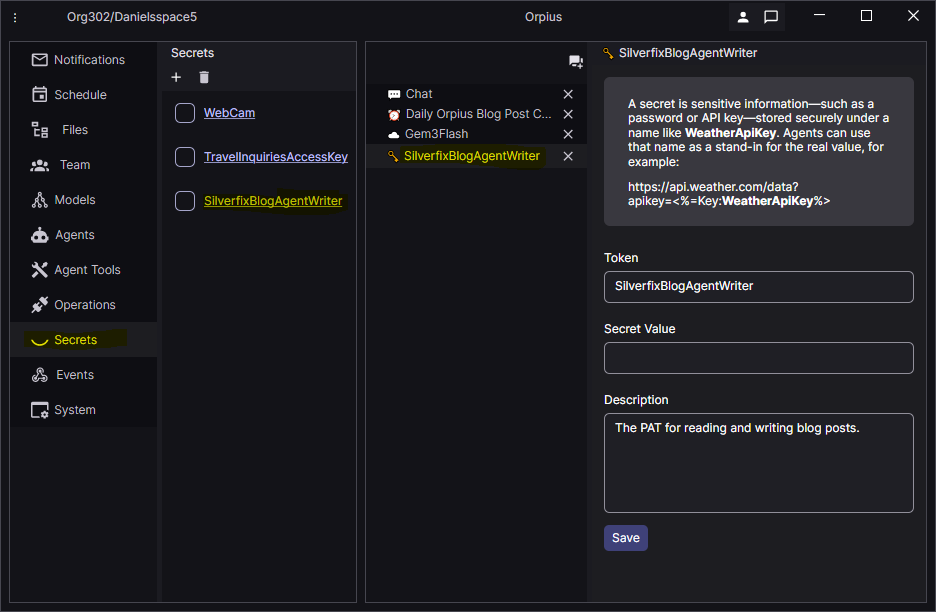The image size is (936, 612).
Task: Click the add secret plus icon
Action: [x=177, y=78]
